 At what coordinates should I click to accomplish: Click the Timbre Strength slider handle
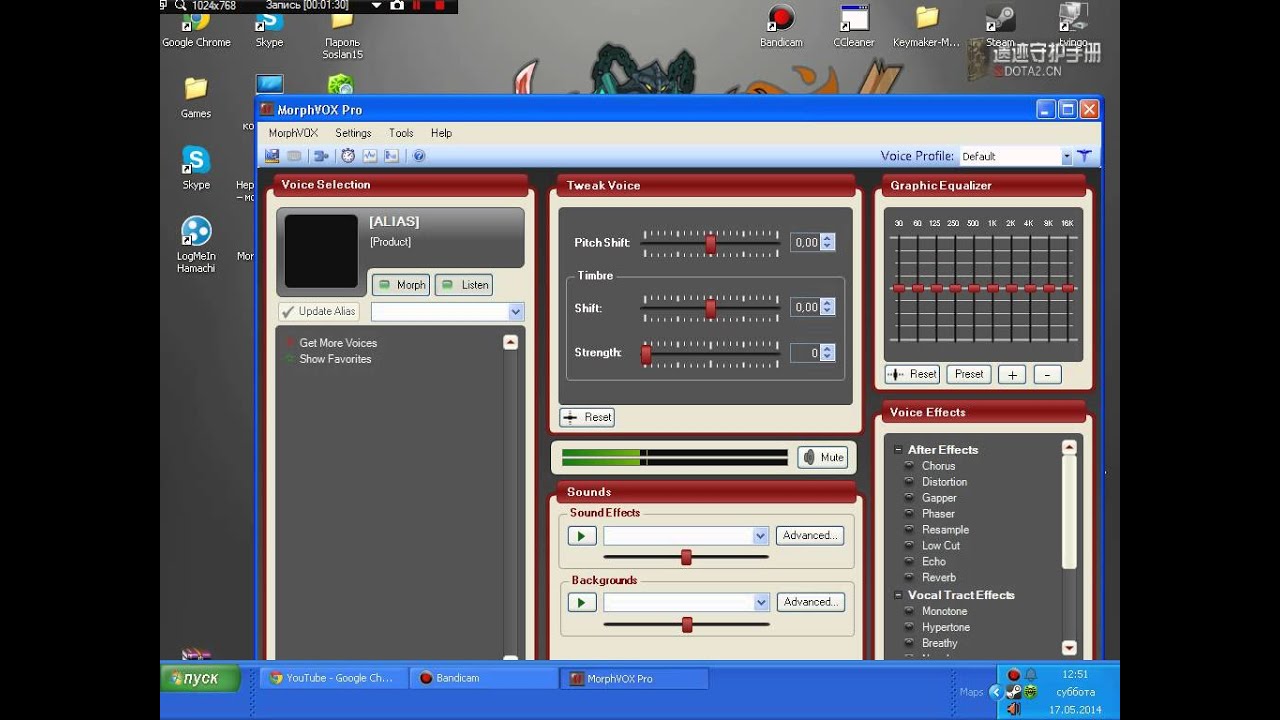pos(646,353)
